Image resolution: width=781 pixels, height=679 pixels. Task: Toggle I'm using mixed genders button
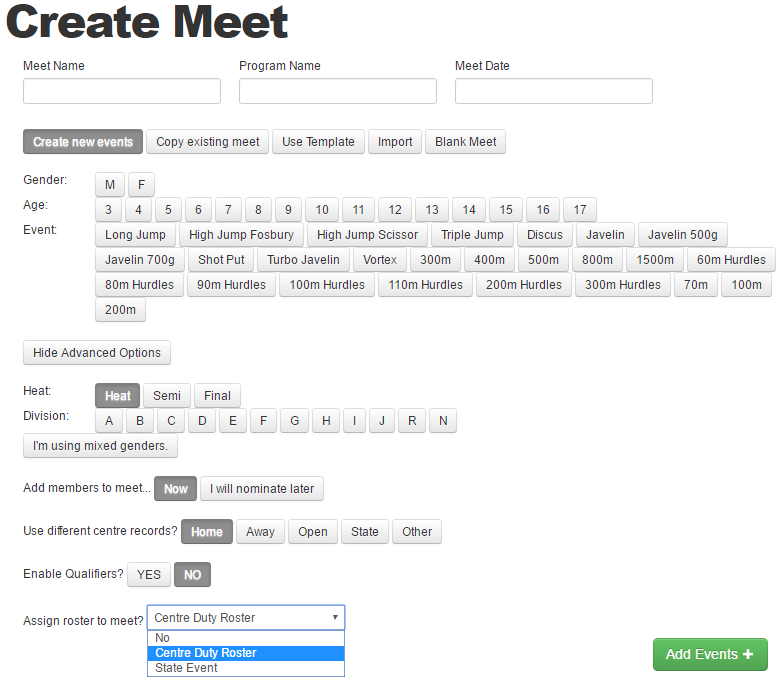(x=100, y=445)
